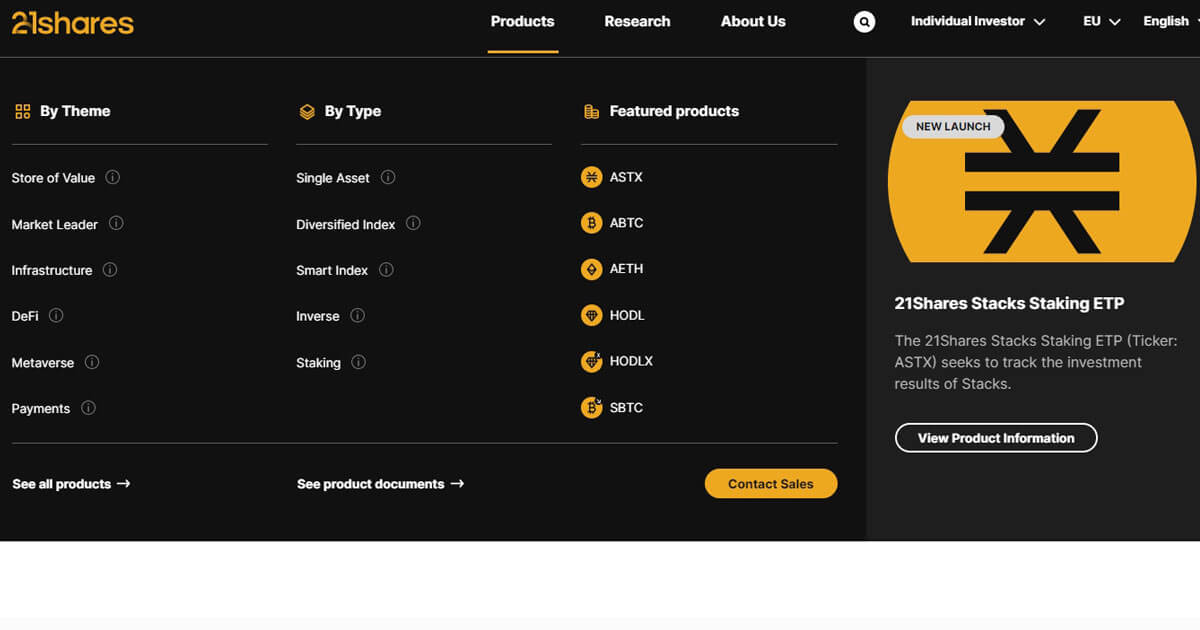Open the English language dropdown

1171,21
